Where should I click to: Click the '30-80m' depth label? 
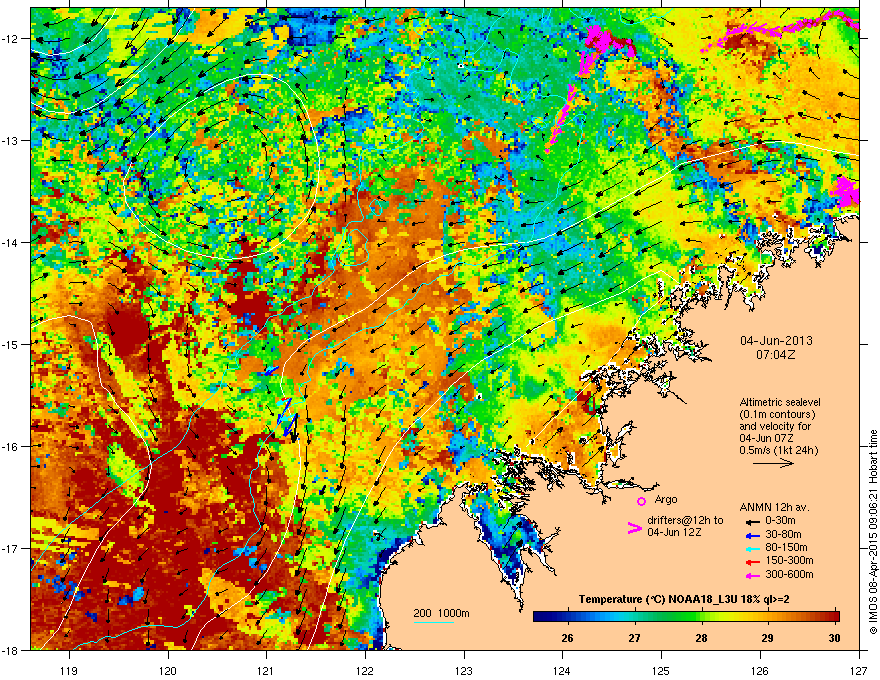783,535
